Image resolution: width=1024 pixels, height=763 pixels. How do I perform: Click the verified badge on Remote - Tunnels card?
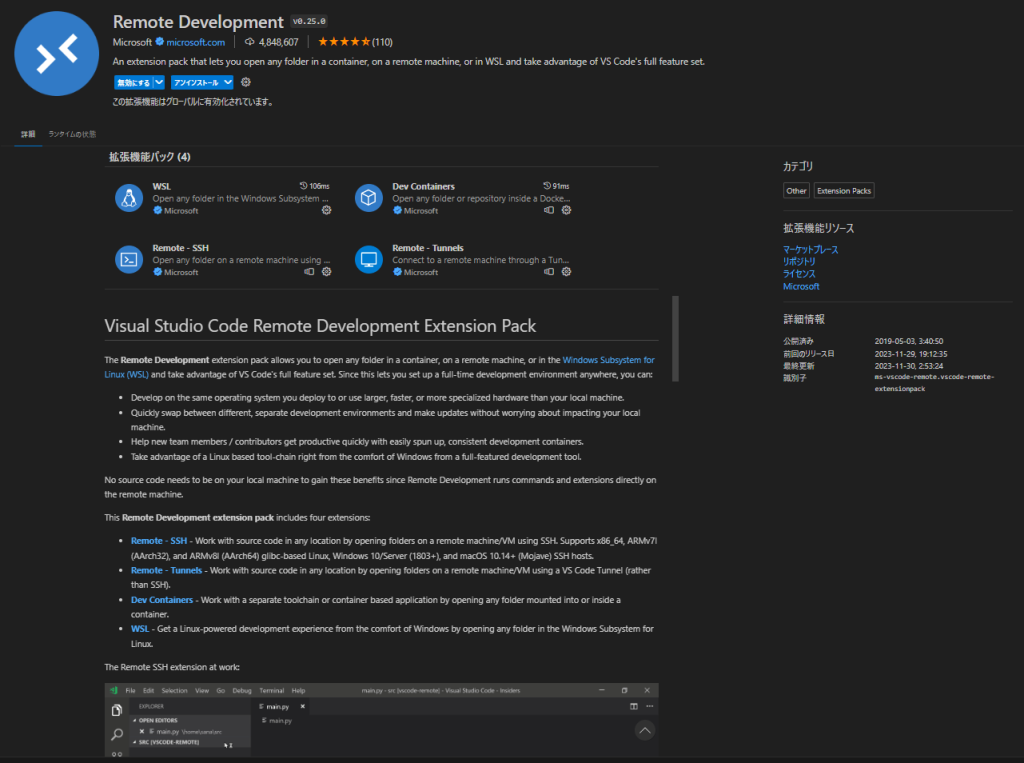click(397, 272)
